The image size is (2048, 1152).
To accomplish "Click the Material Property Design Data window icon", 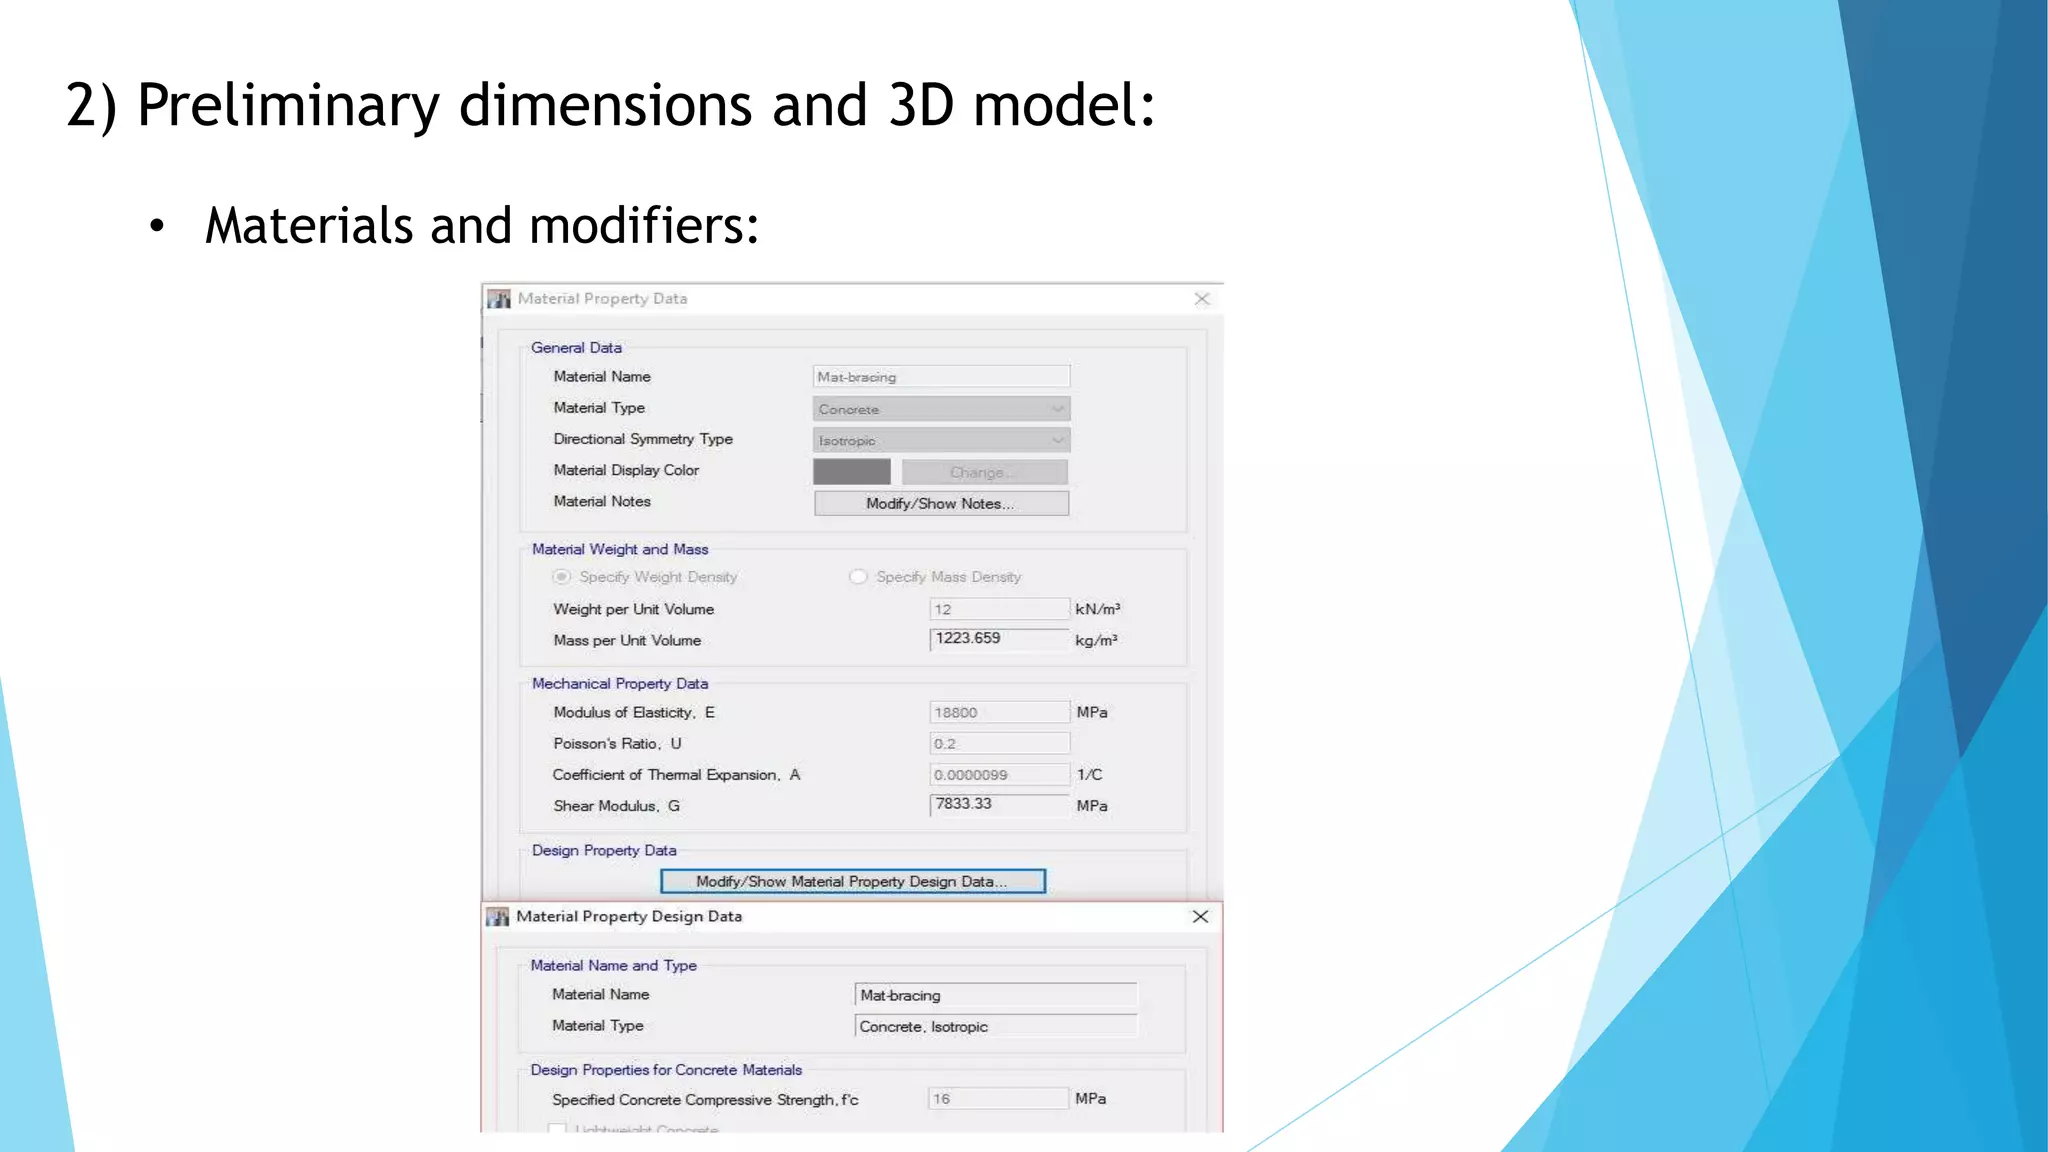I will pos(498,917).
